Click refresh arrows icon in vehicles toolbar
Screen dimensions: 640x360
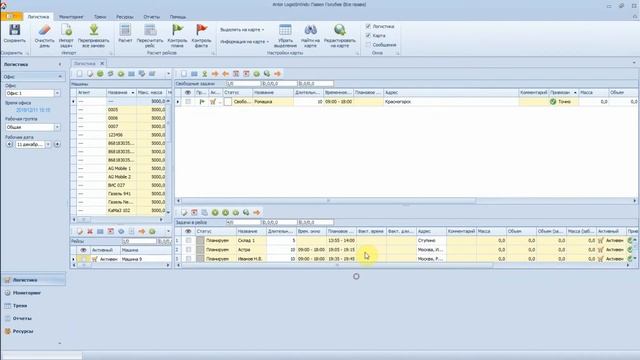tap(110, 74)
